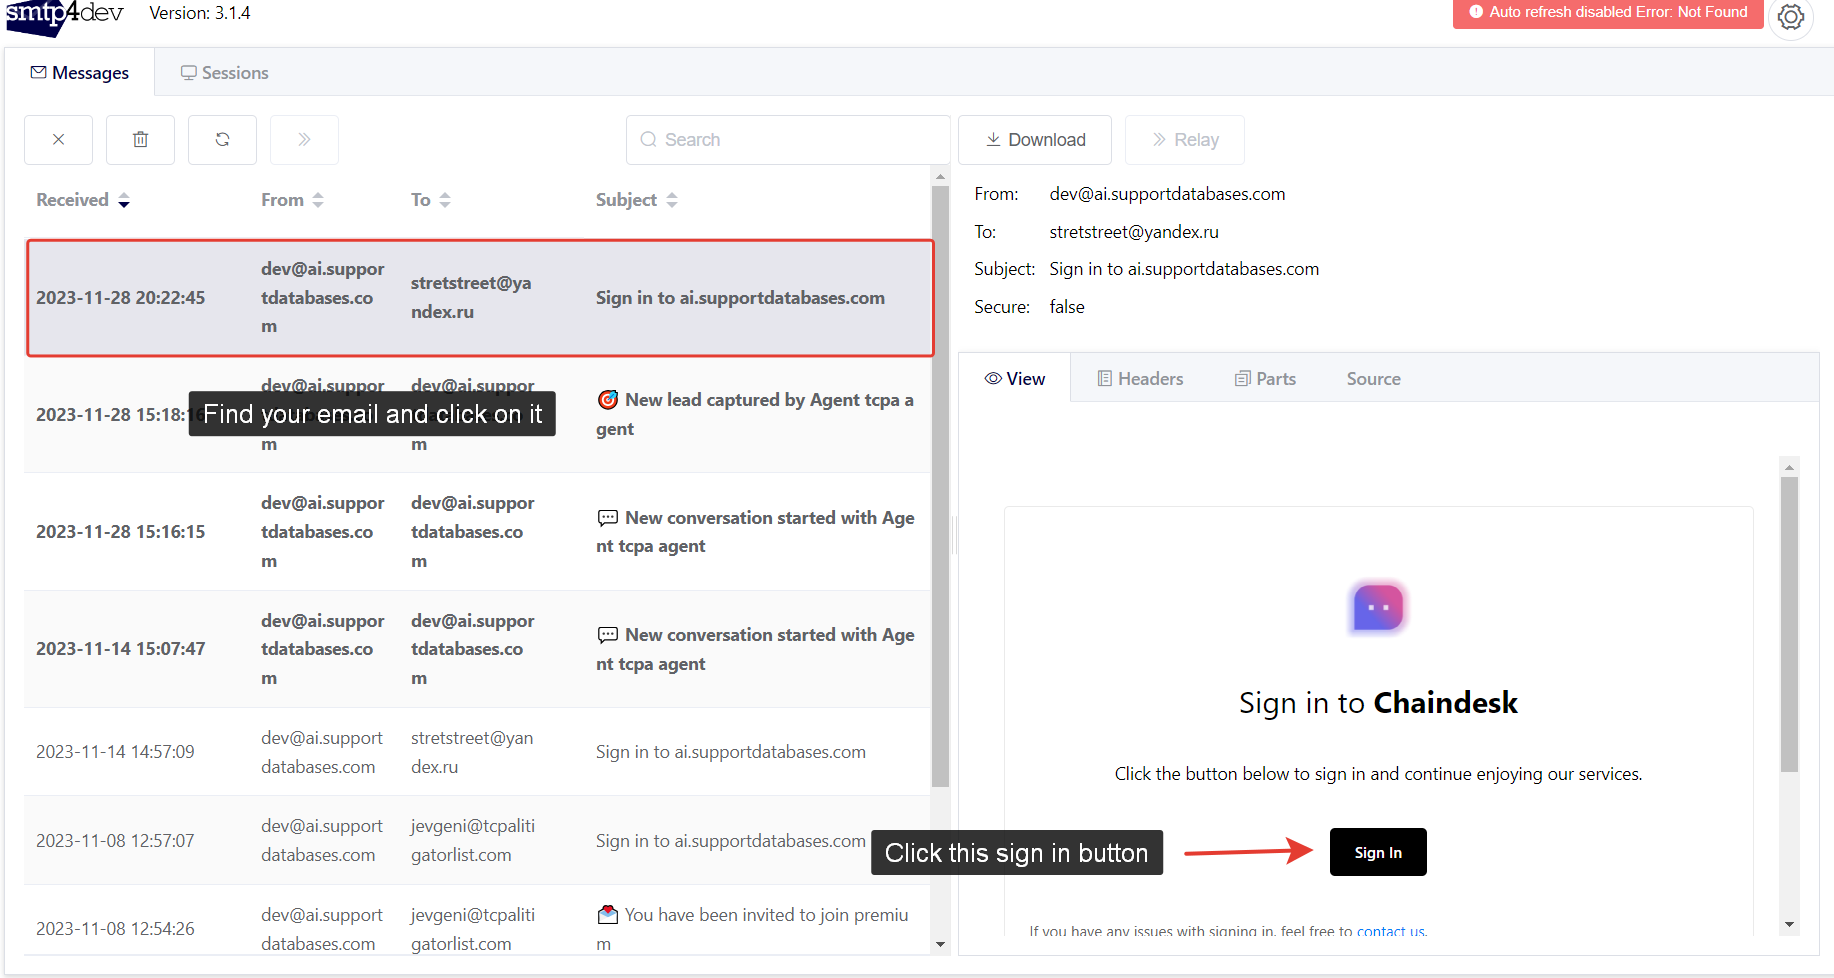Click the message list vertical scrollbar
This screenshot has width=1834, height=978.
click(x=940, y=480)
